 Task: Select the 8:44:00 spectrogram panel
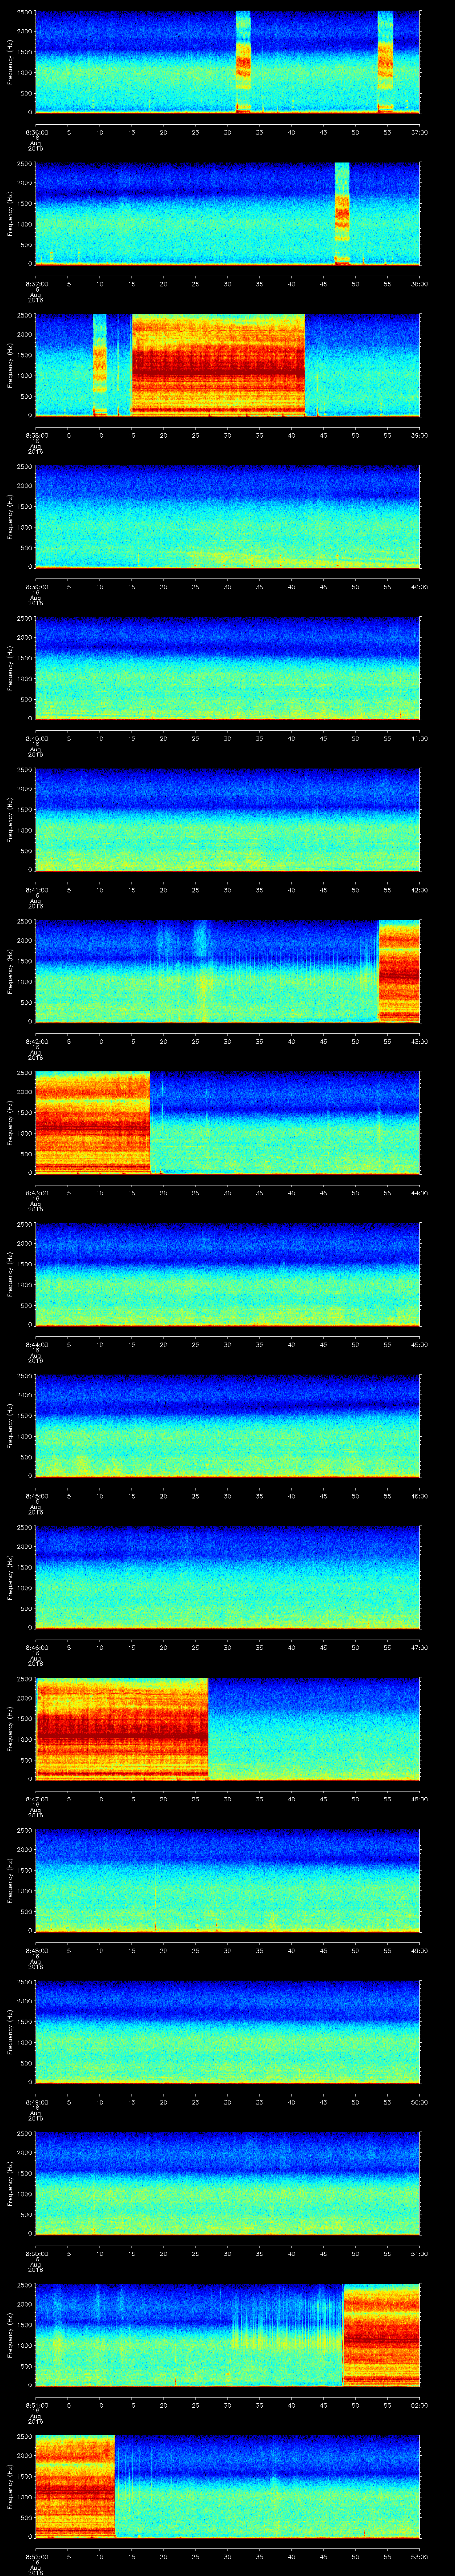click(227, 1273)
